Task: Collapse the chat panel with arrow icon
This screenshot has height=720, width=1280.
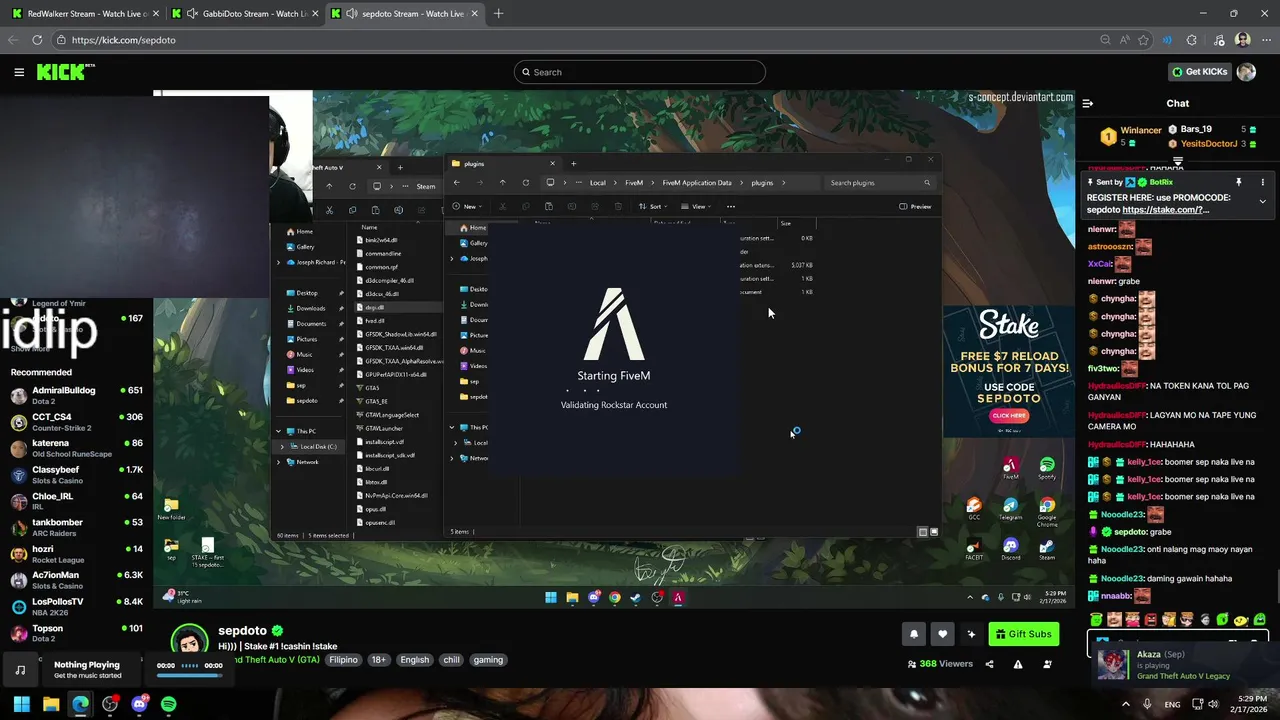Action: [x=1088, y=103]
